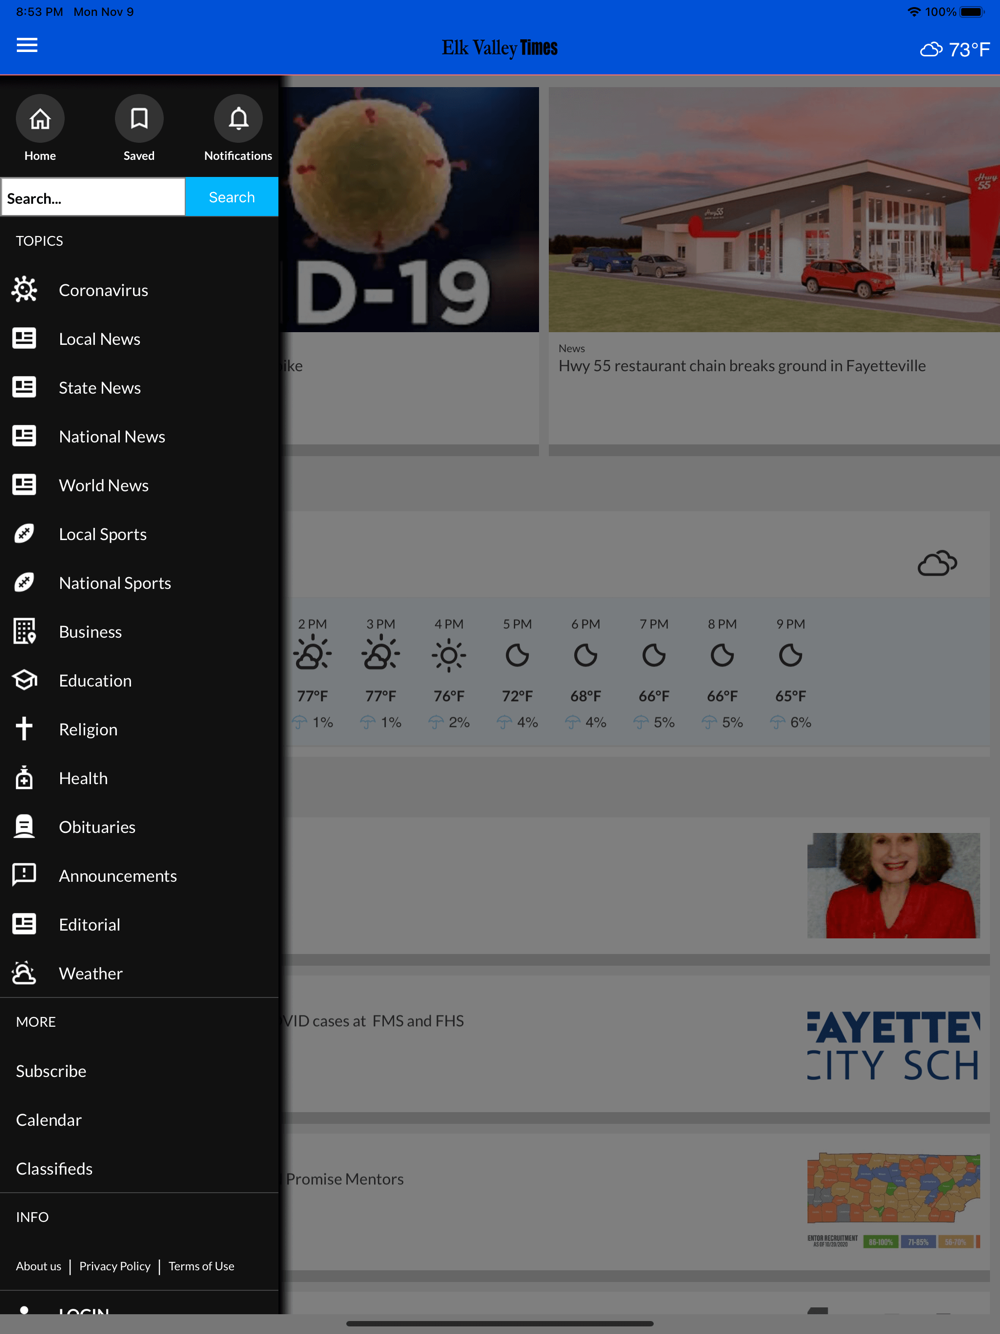Click the Announcements speech bubble icon

[x=24, y=875]
